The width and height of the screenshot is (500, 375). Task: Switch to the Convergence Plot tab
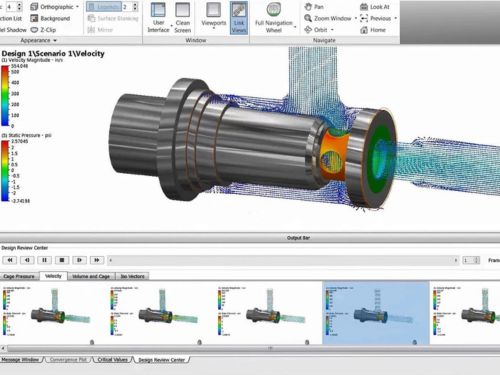(68, 360)
